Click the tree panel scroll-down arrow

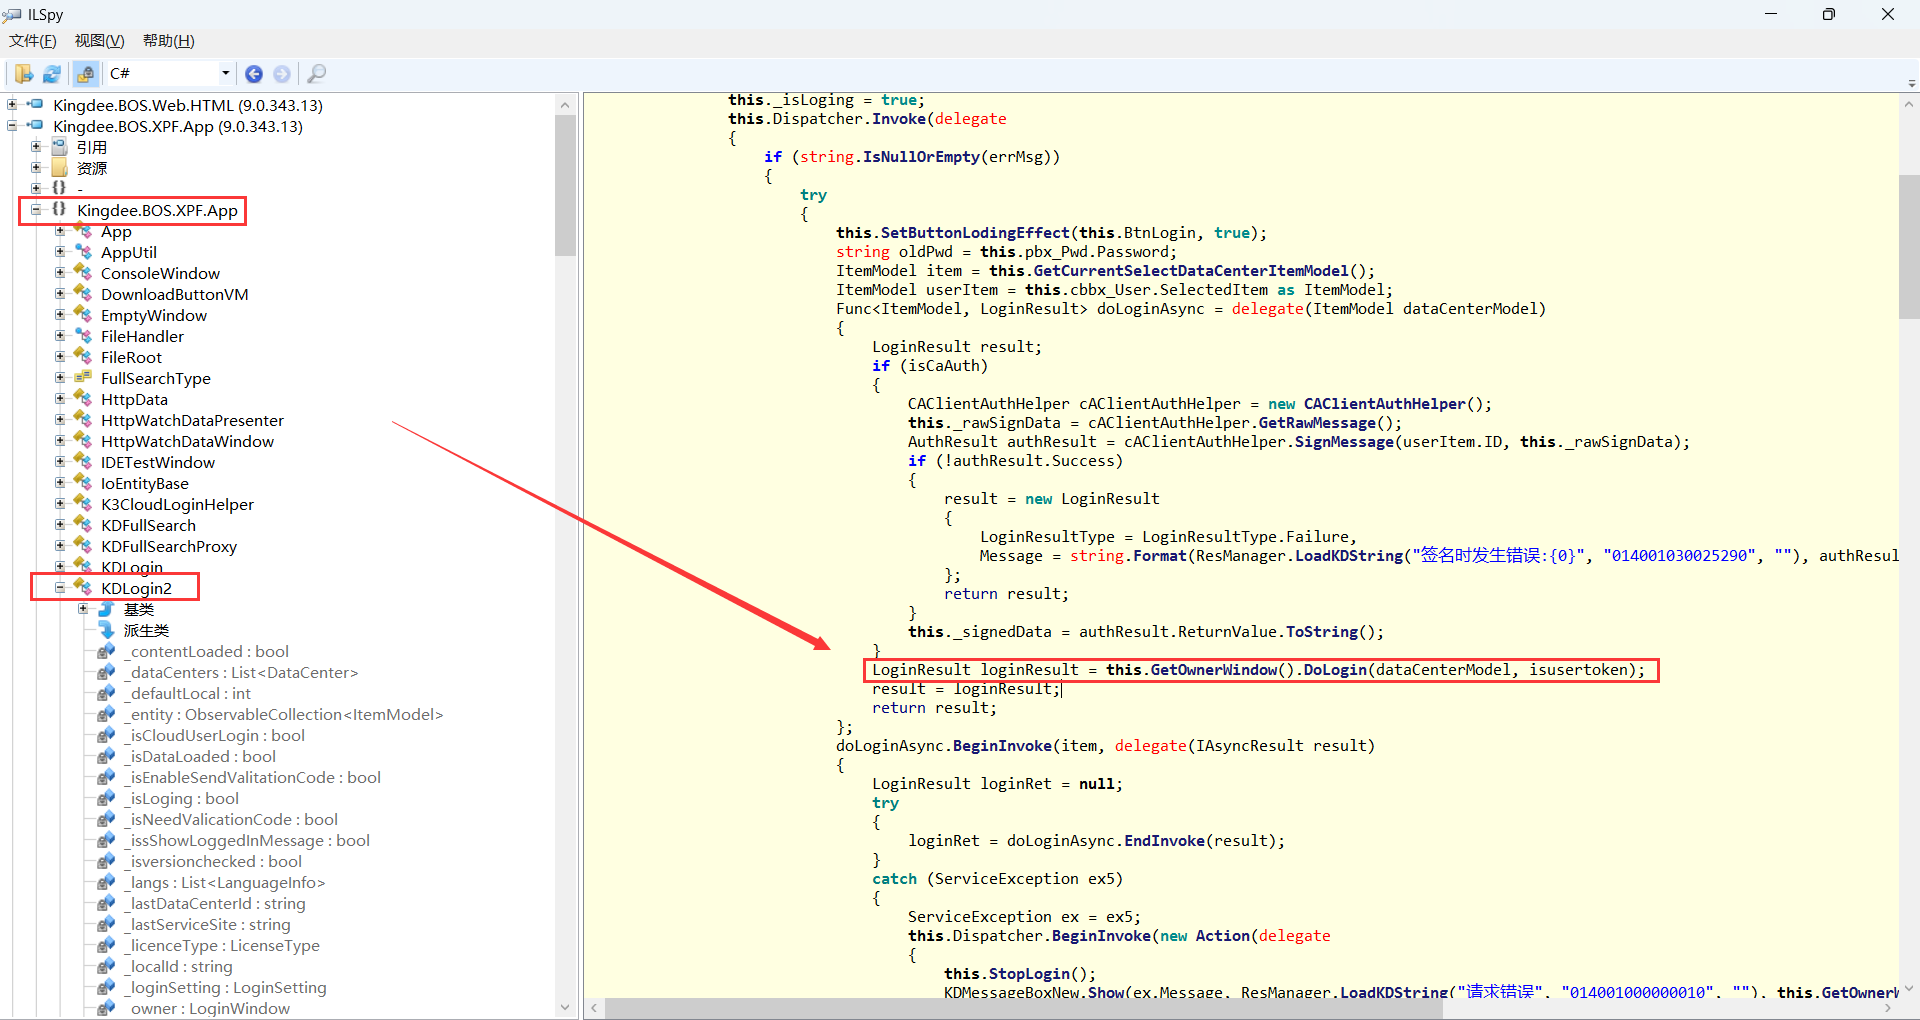565,1007
